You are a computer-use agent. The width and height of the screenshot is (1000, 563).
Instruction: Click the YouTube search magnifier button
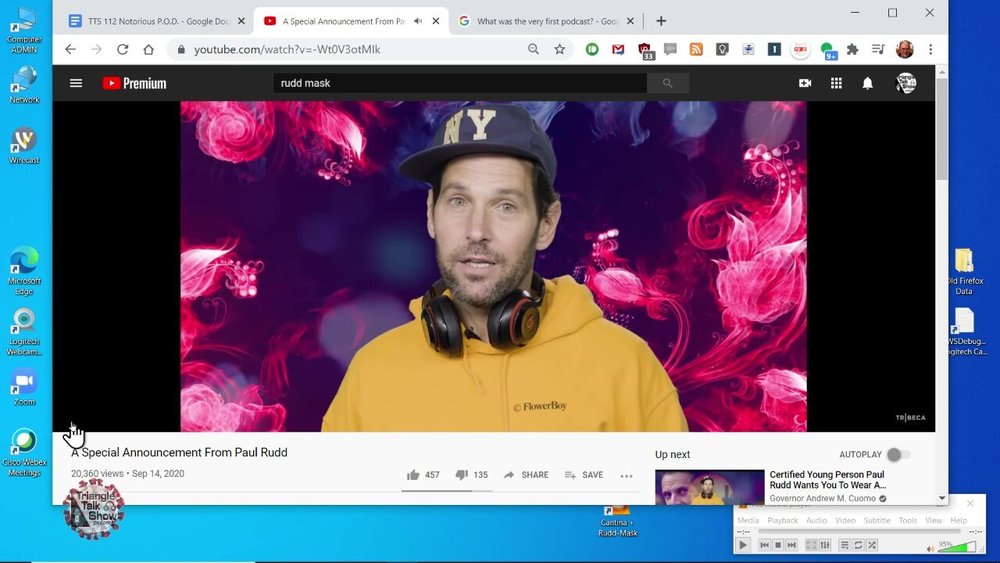668,83
